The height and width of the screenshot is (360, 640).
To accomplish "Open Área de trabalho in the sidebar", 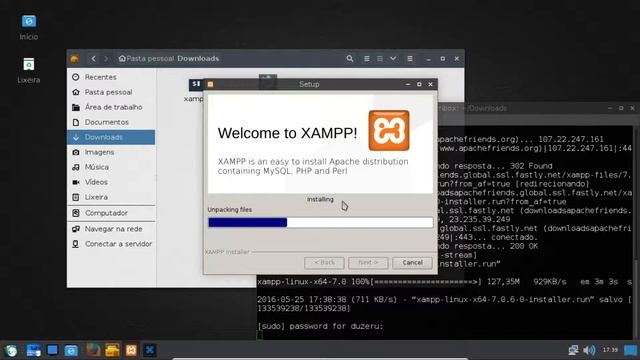I will click(x=111, y=107).
